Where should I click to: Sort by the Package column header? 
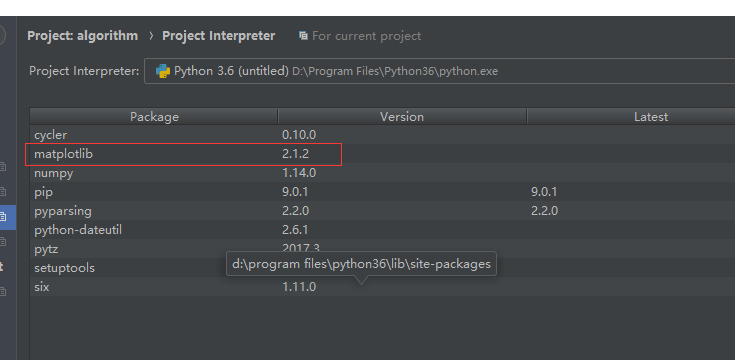click(154, 117)
